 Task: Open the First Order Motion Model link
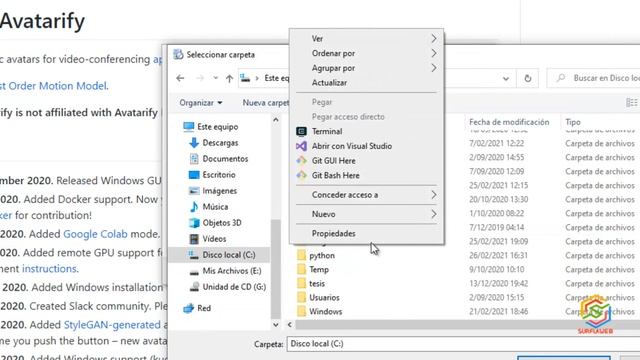pos(53,86)
